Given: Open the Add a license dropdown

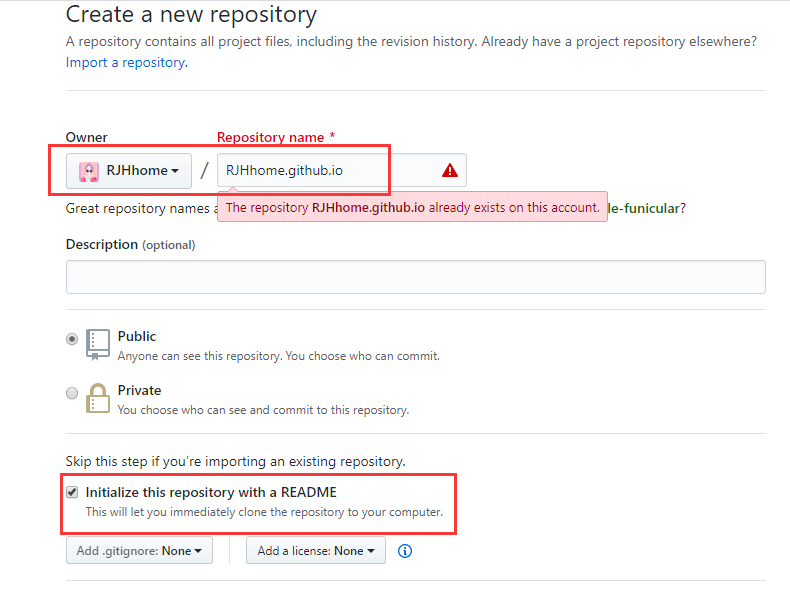Looking at the screenshot, I should pyautogui.click(x=316, y=550).
